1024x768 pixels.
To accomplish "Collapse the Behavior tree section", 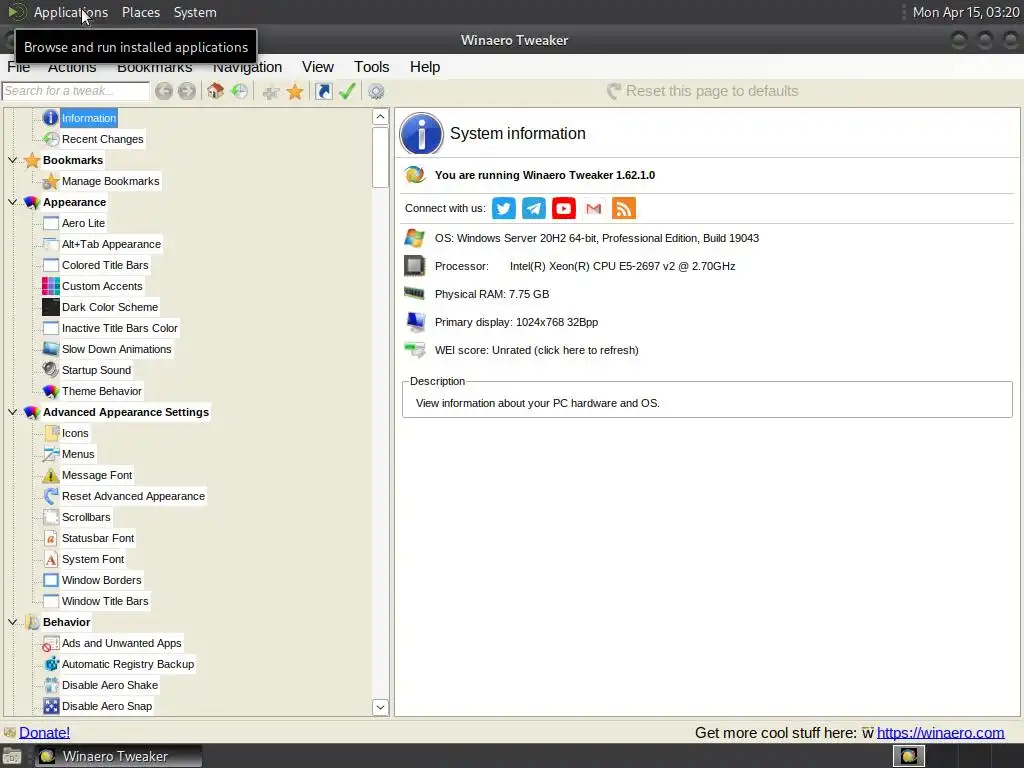I will [x=12, y=622].
